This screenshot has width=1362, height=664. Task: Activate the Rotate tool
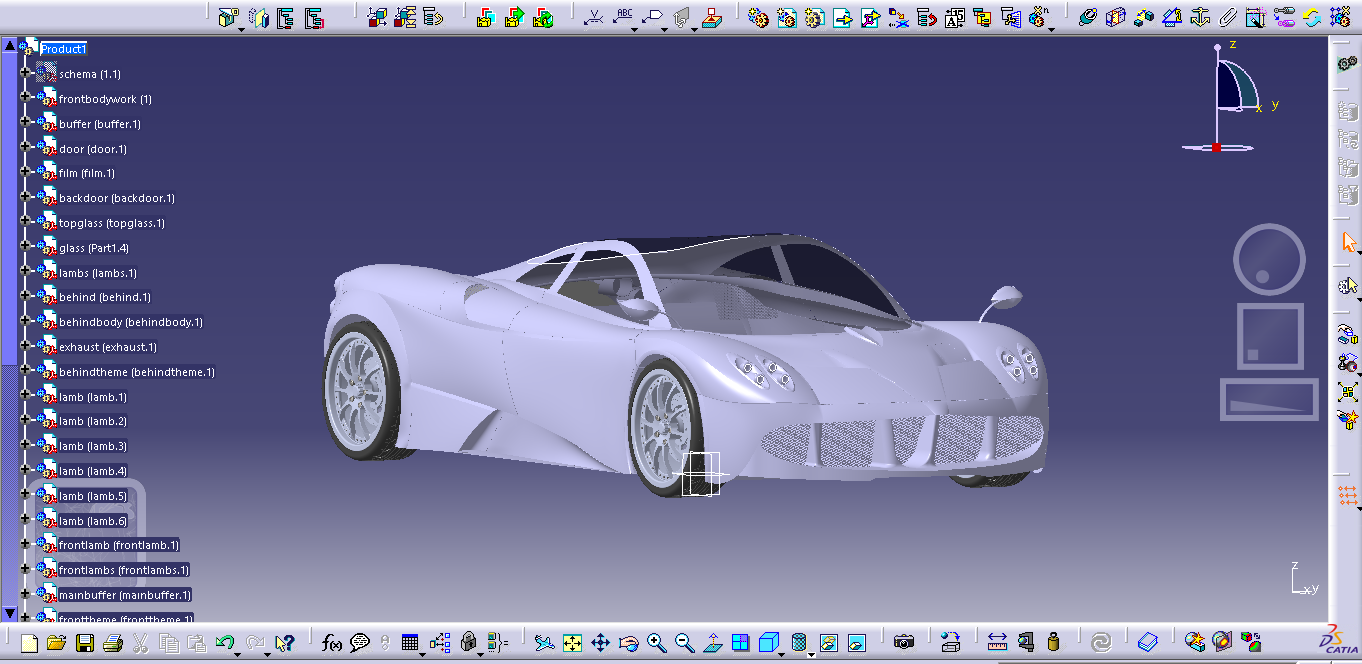coord(628,642)
